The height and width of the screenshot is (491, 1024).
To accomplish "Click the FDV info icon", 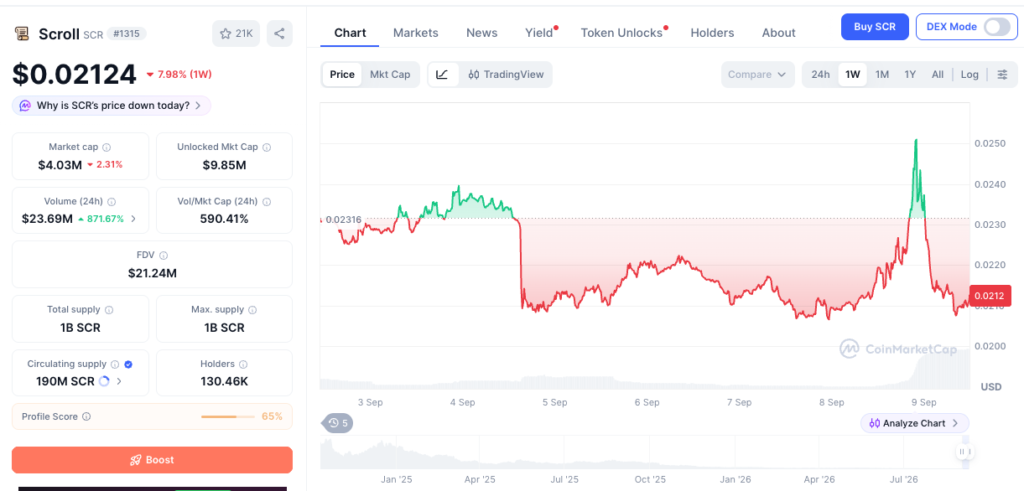I will tap(163, 256).
